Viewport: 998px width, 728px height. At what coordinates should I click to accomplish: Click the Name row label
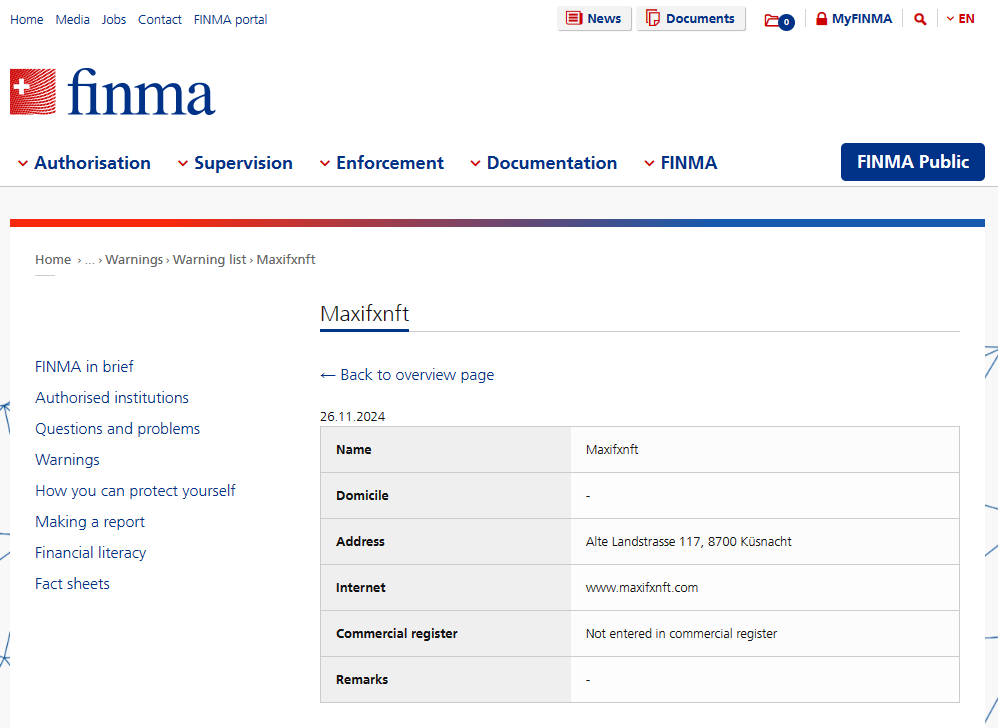[x=353, y=449]
